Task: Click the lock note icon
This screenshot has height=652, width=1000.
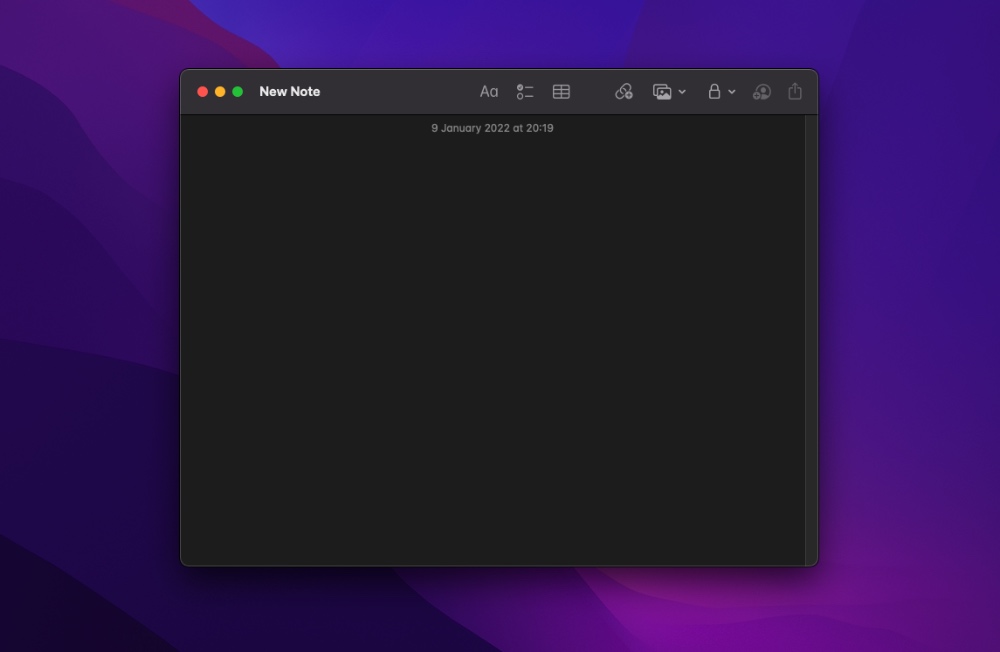Action: [x=714, y=92]
